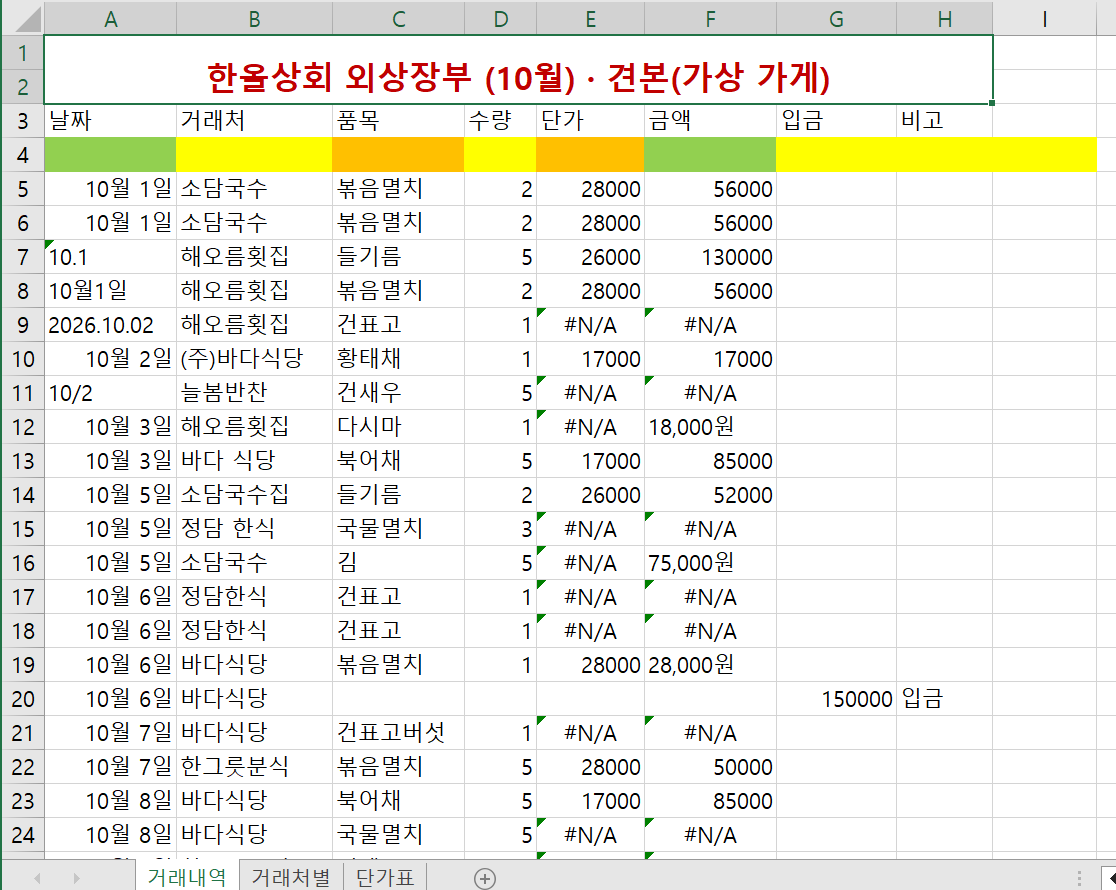Image resolution: width=1116 pixels, height=890 pixels.
Task: Click the 한그릇분식 cell
Action: (x=254, y=766)
